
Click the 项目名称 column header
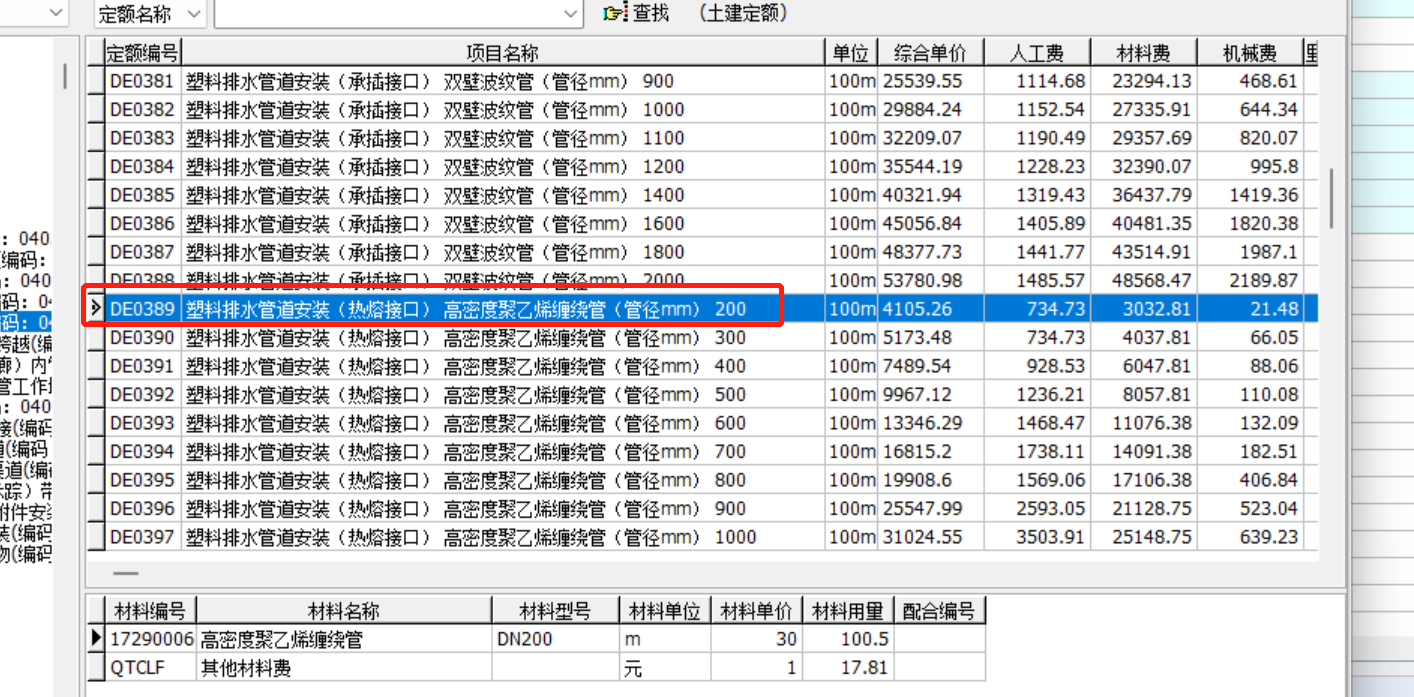pyautogui.click(x=503, y=53)
